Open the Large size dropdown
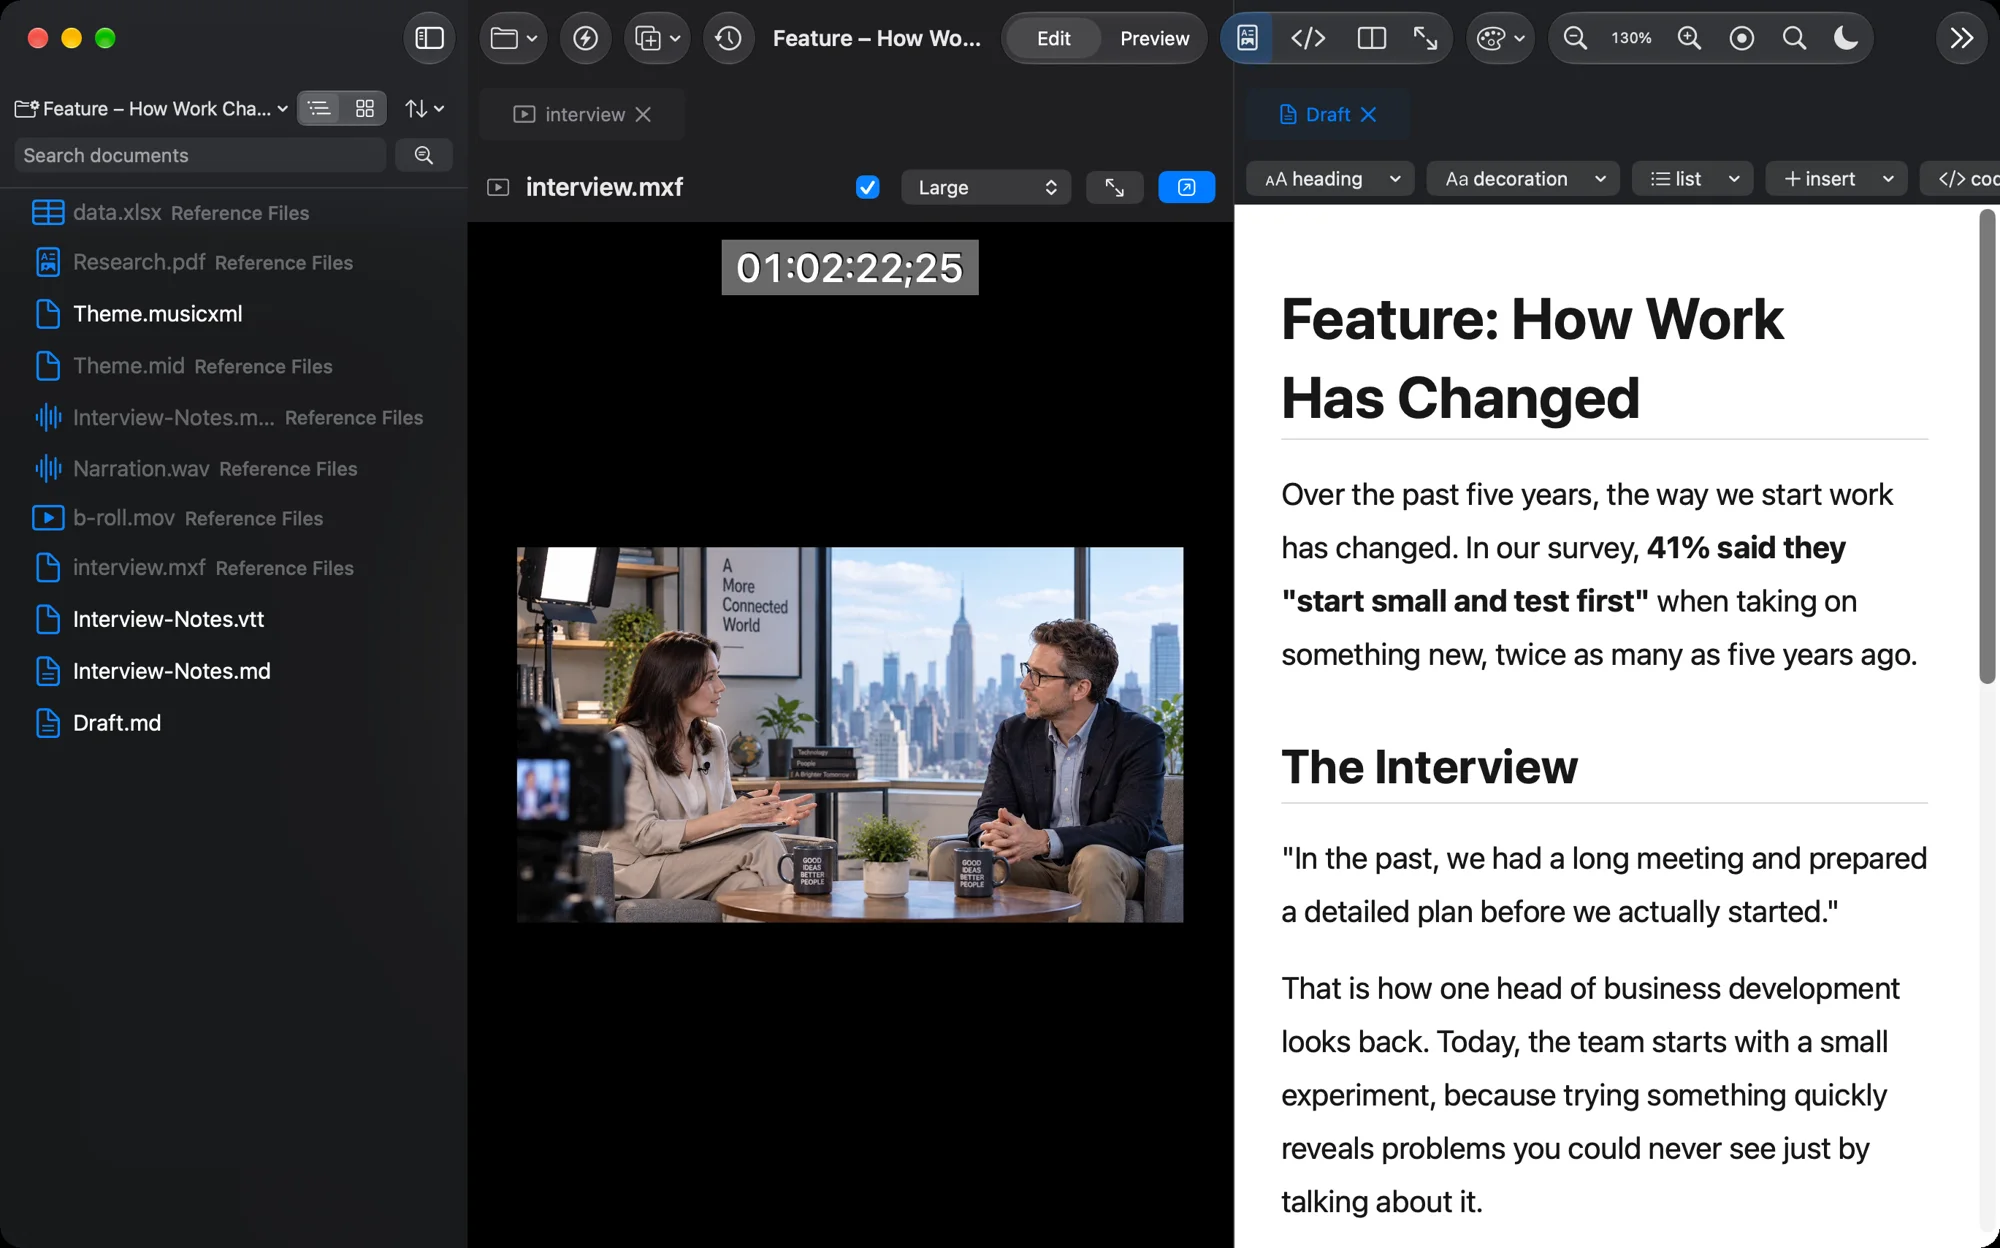Image resolution: width=2000 pixels, height=1248 pixels. point(986,187)
